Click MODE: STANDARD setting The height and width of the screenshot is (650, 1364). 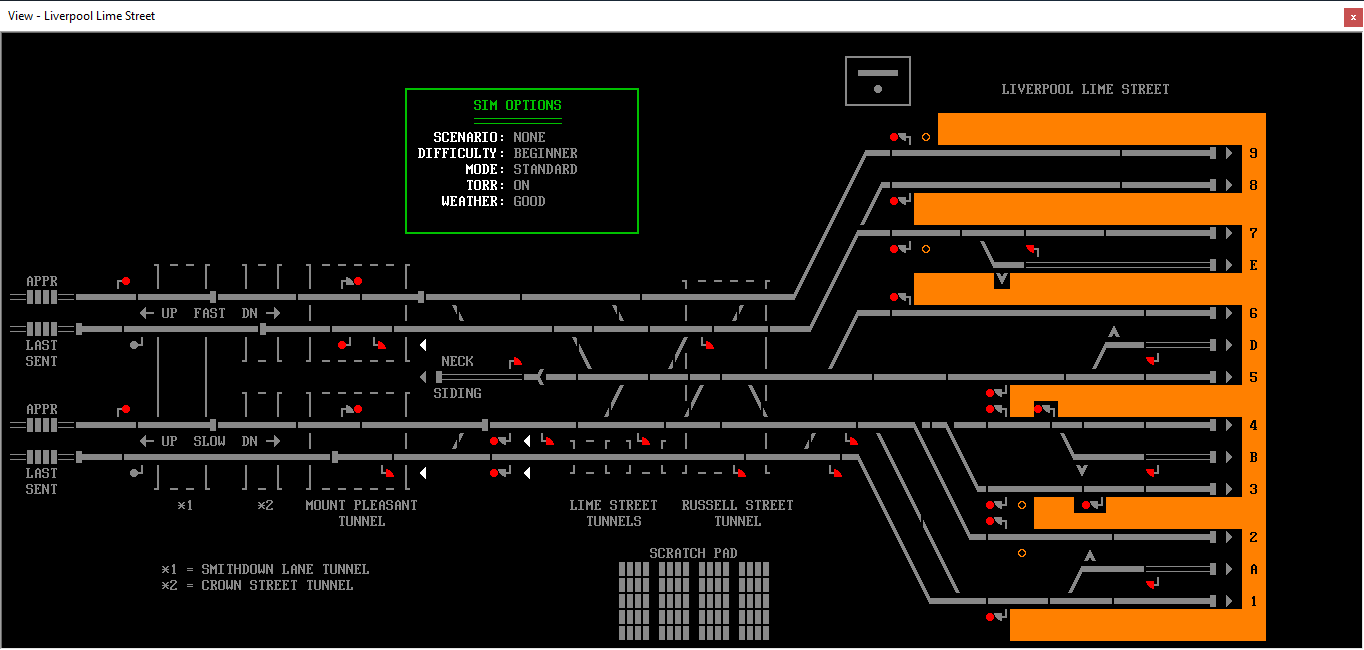(x=521, y=169)
